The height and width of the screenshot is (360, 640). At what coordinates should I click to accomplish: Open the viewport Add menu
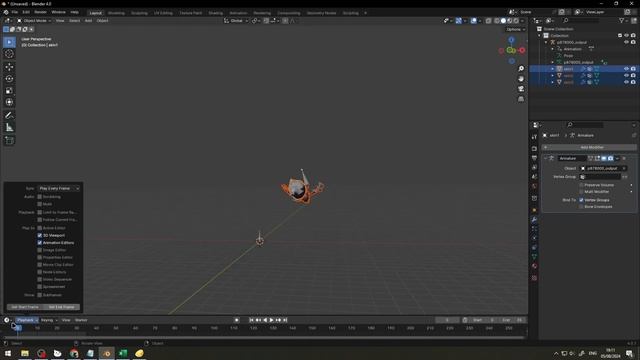pos(88,21)
